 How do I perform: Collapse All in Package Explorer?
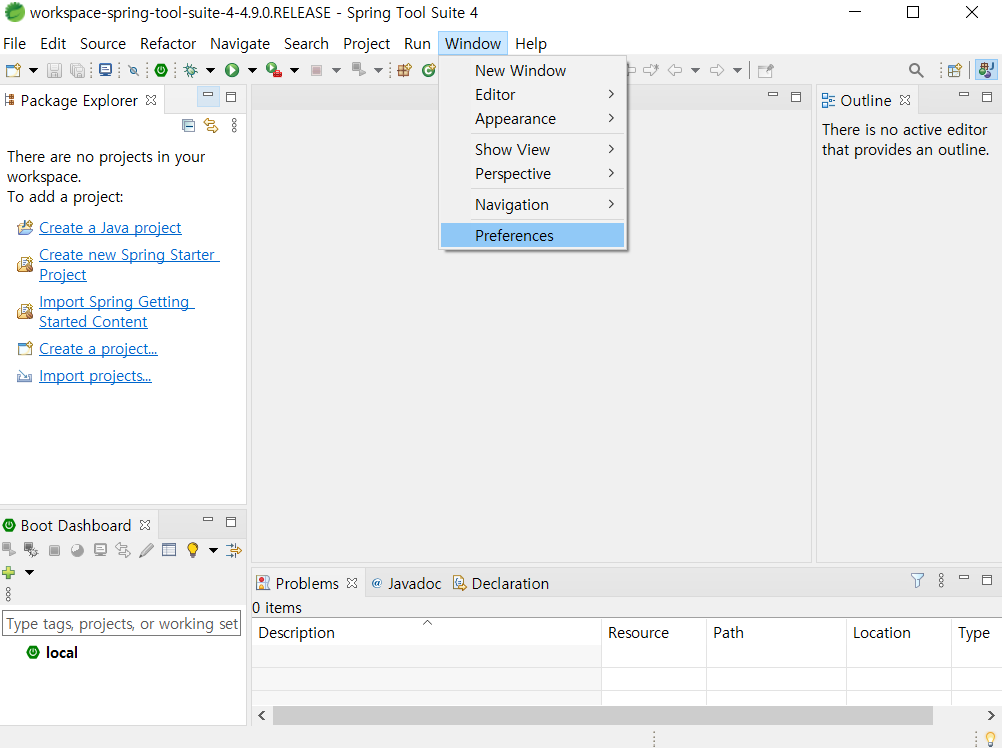[188, 125]
